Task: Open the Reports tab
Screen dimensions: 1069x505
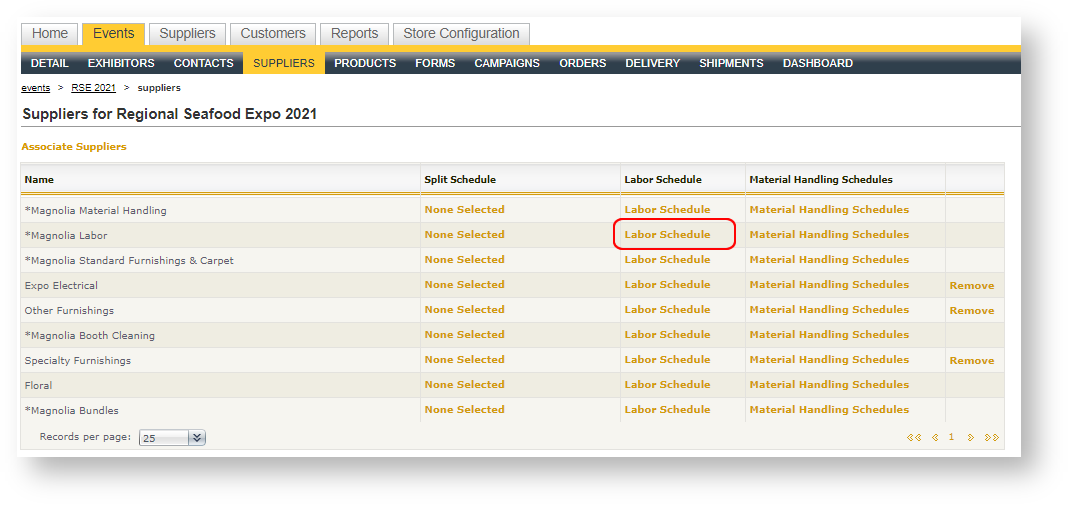Action: click(355, 34)
